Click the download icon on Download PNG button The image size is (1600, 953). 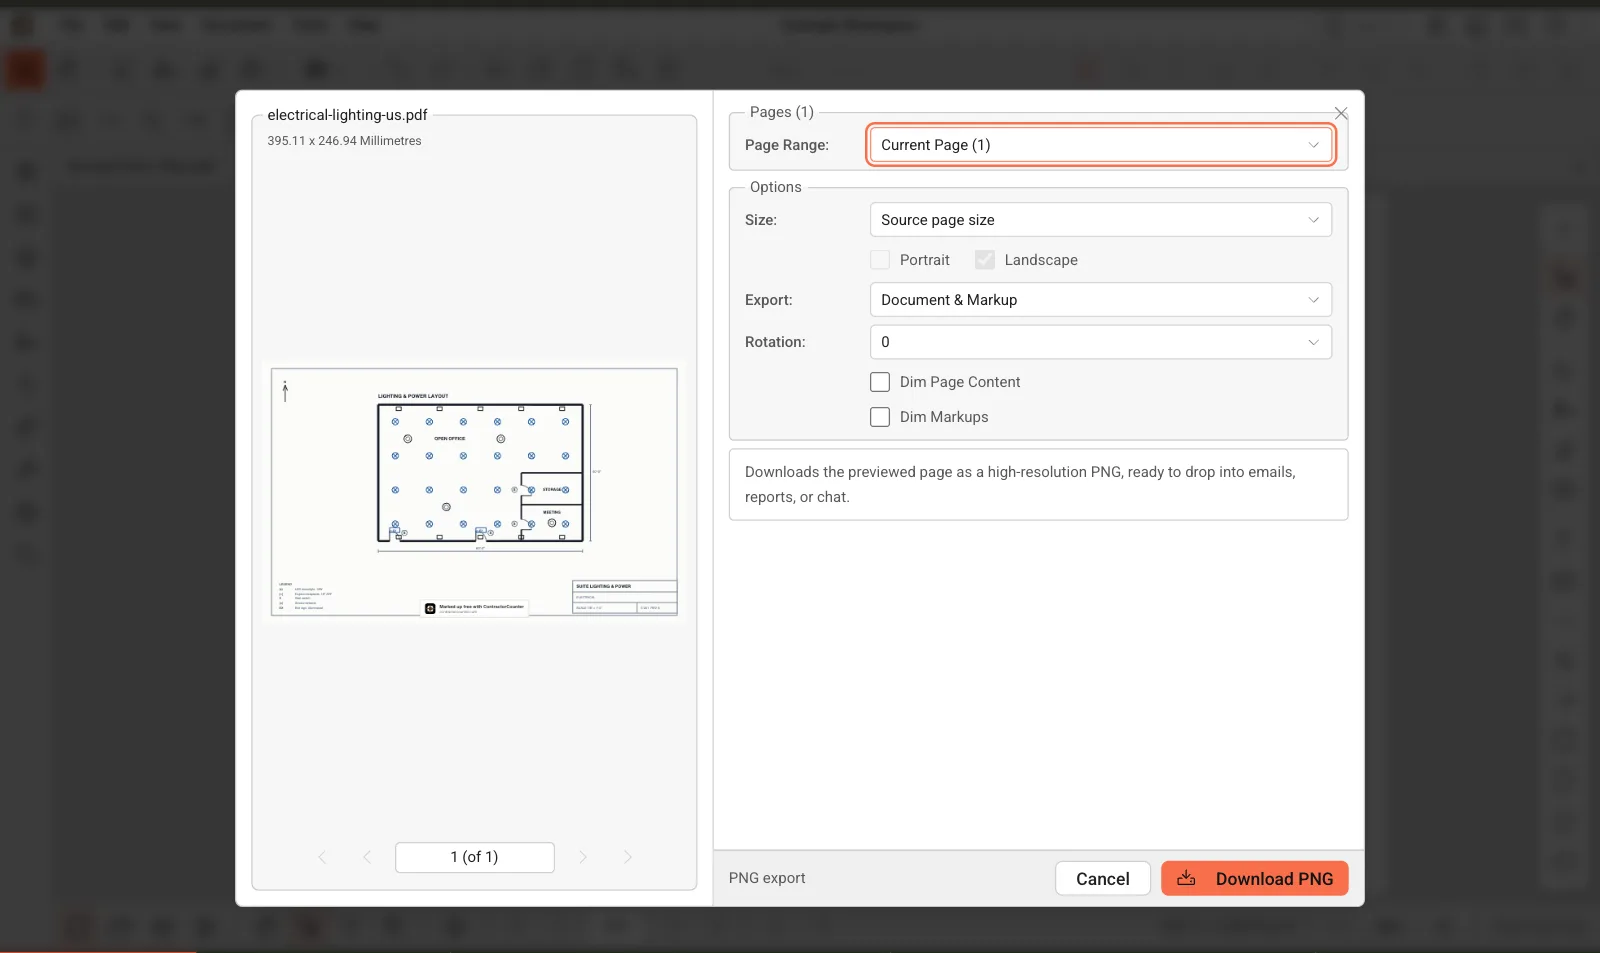[x=1186, y=878]
